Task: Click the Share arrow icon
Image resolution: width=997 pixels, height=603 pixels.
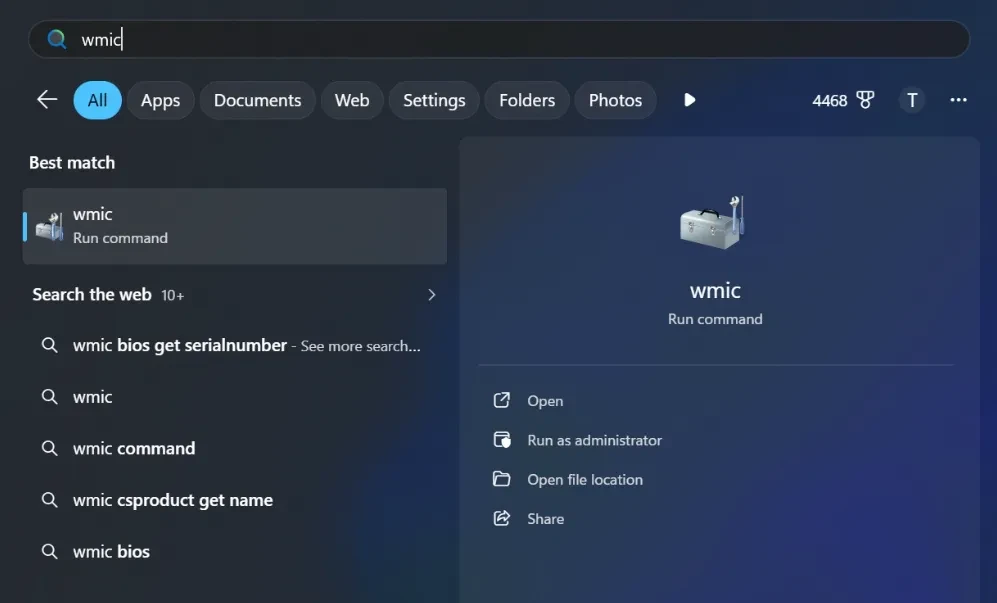Action: (x=502, y=518)
